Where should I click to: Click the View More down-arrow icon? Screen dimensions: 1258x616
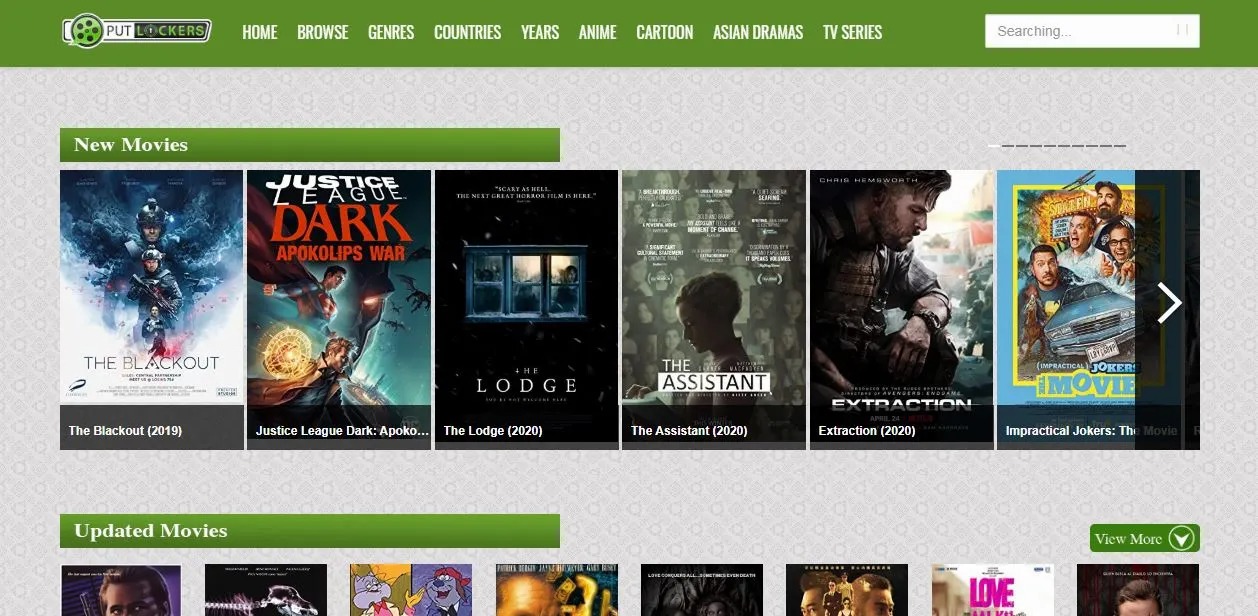click(1181, 539)
